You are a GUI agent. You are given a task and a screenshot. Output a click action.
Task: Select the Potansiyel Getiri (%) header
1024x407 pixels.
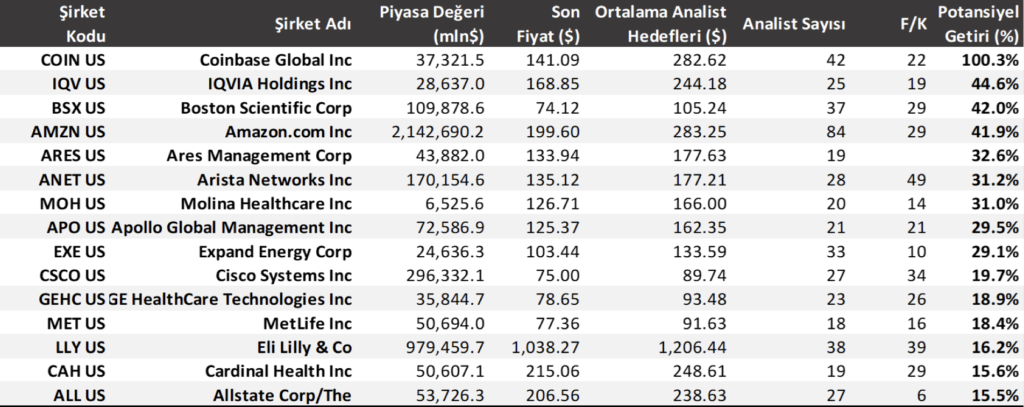978,24
